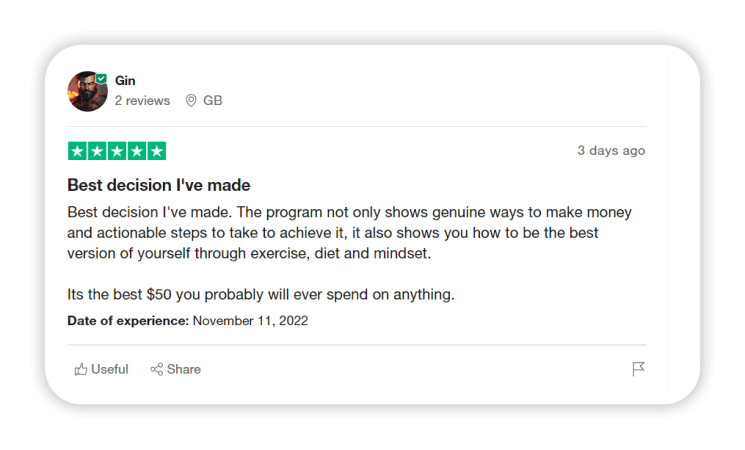
Task: Click the share icon beside Share
Action: (x=157, y=370)
